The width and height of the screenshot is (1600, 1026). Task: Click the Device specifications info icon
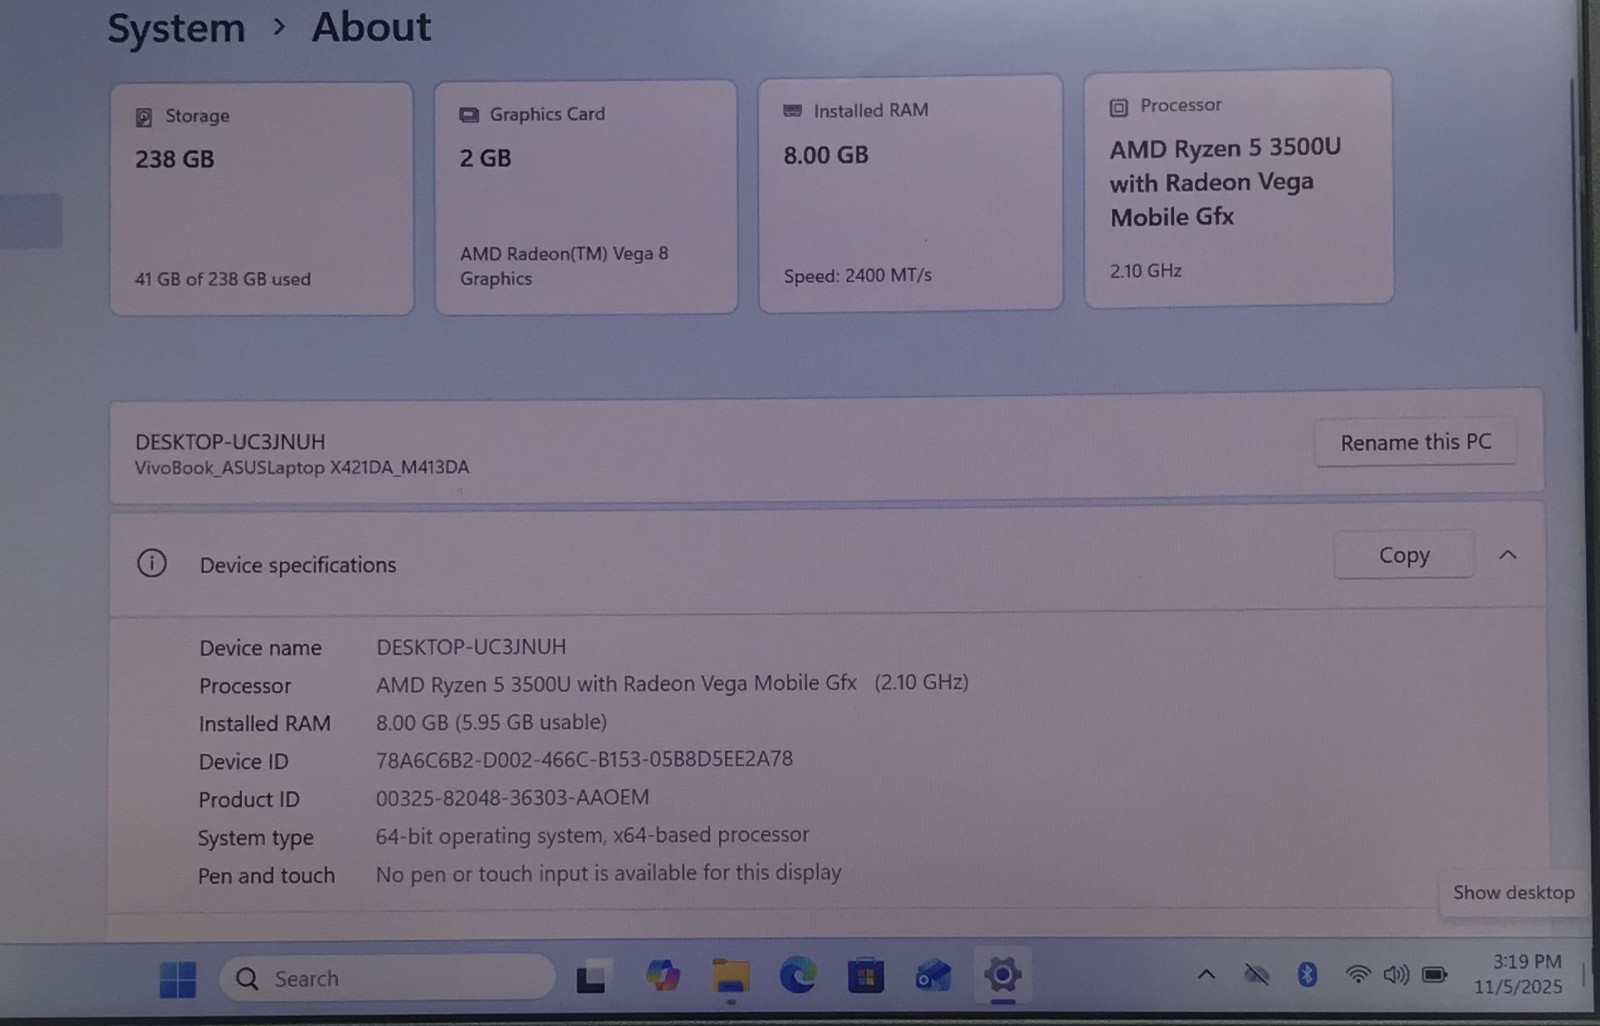(x=152, y=563)
